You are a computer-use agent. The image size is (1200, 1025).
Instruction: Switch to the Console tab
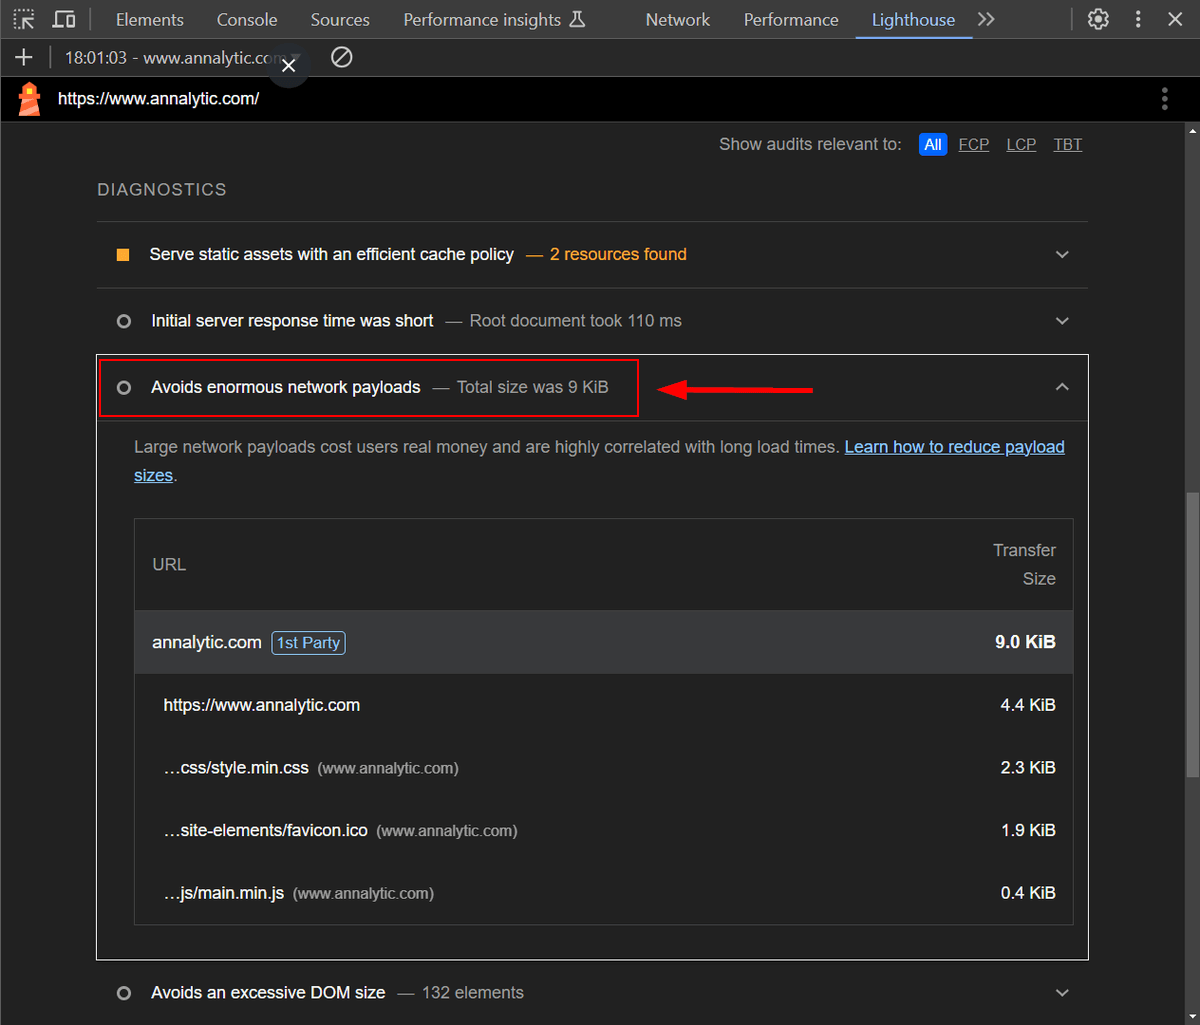point(247,19)
